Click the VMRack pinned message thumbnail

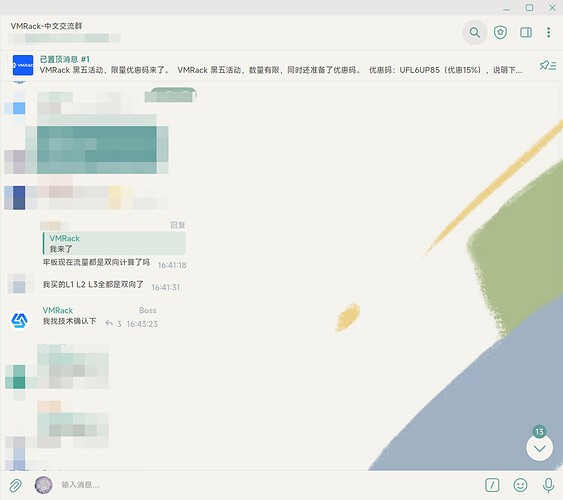[23, 65]
